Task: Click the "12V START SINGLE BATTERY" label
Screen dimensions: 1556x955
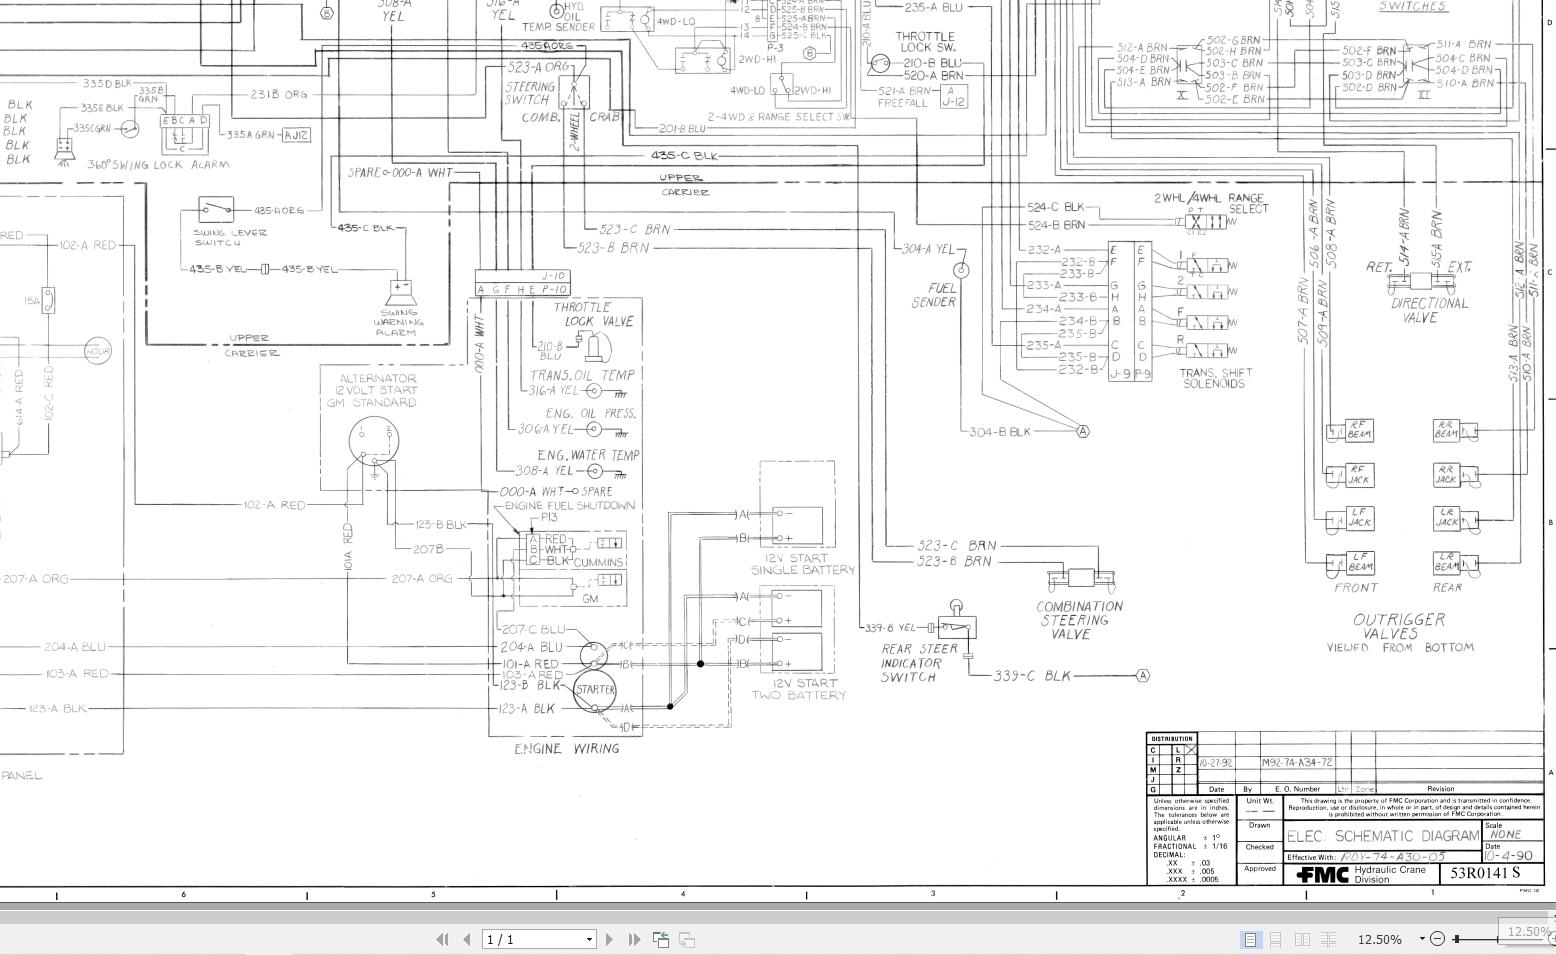Action: coord(803,564)
